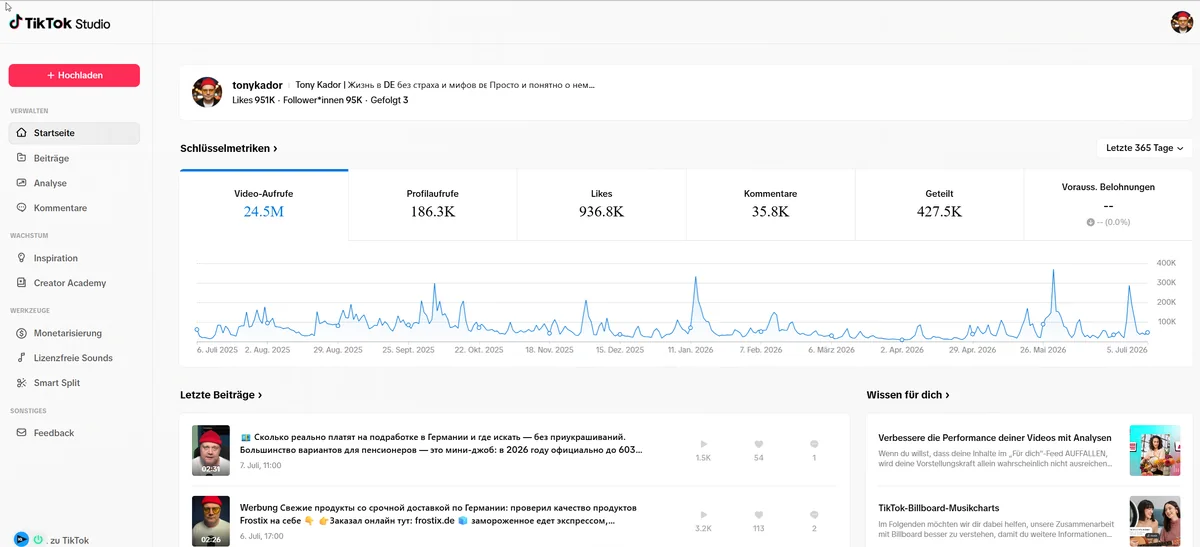The width and height of the screenshot is (1200, 547).
Task: Click the chart's first data point at 6. Juli 2025
Action: coord(197,329)
